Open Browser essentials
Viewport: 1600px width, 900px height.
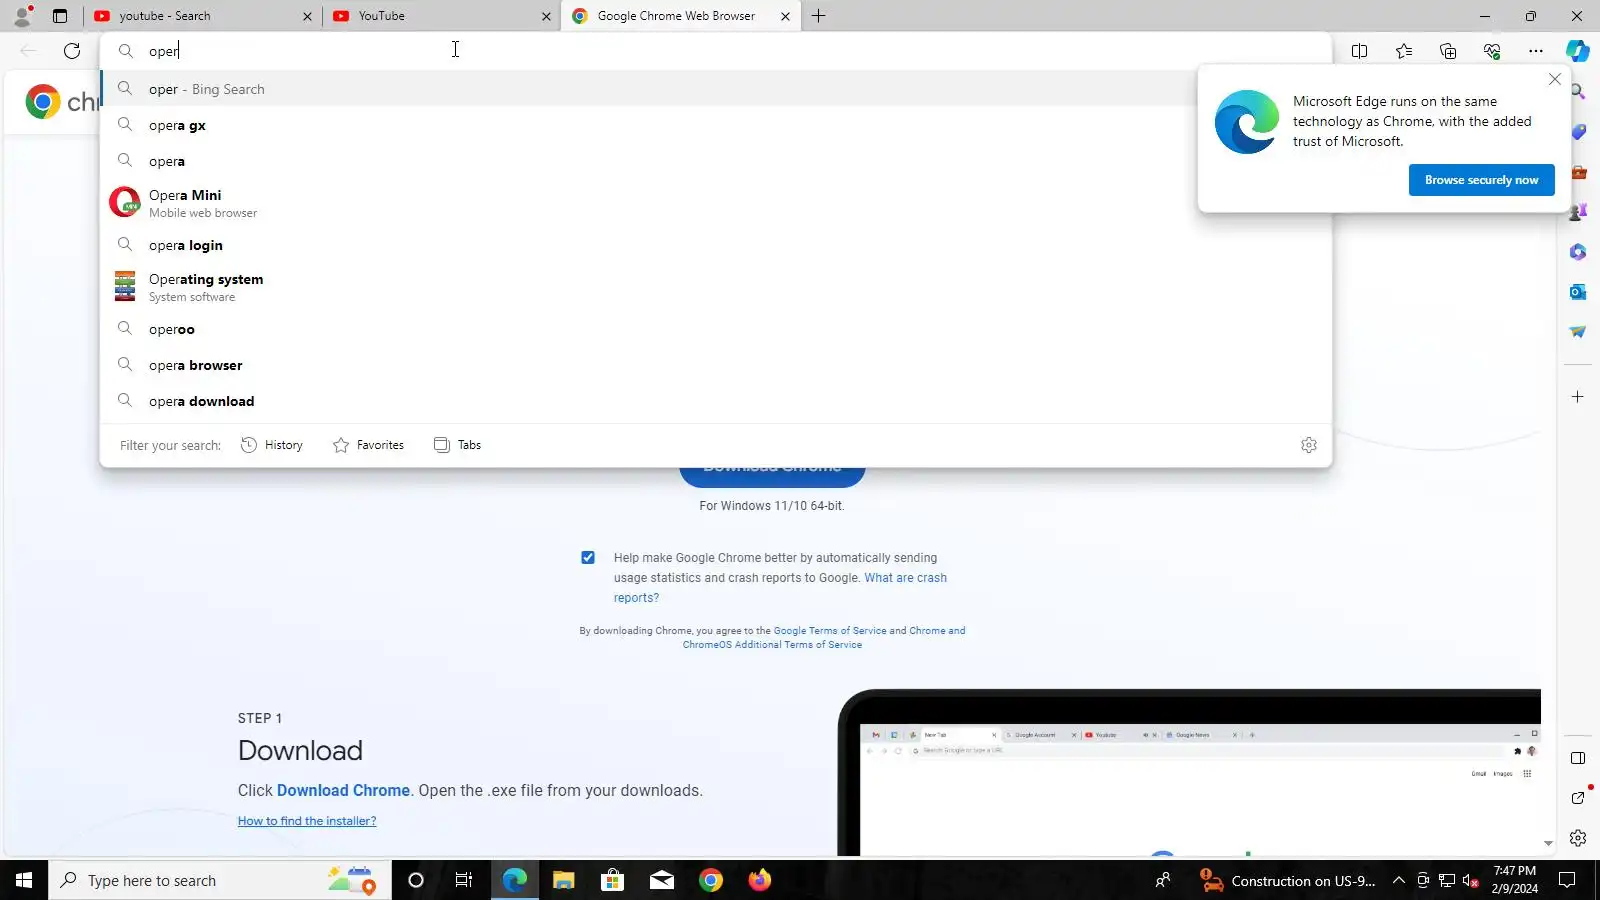pyautogui.click(x=1492, y=51)
